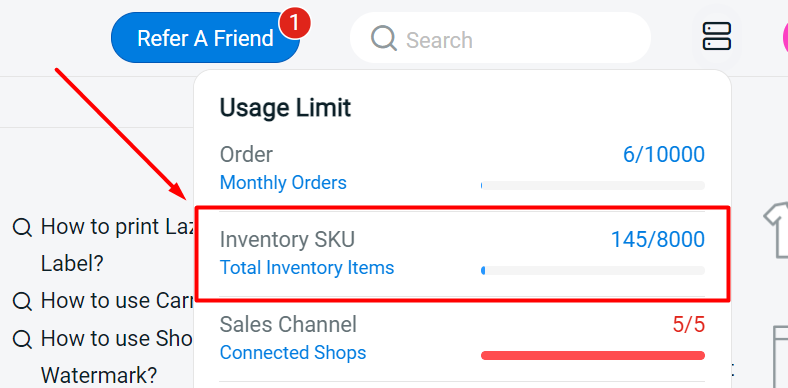Open the Total Inventory Items link

[x=307, y=267]
